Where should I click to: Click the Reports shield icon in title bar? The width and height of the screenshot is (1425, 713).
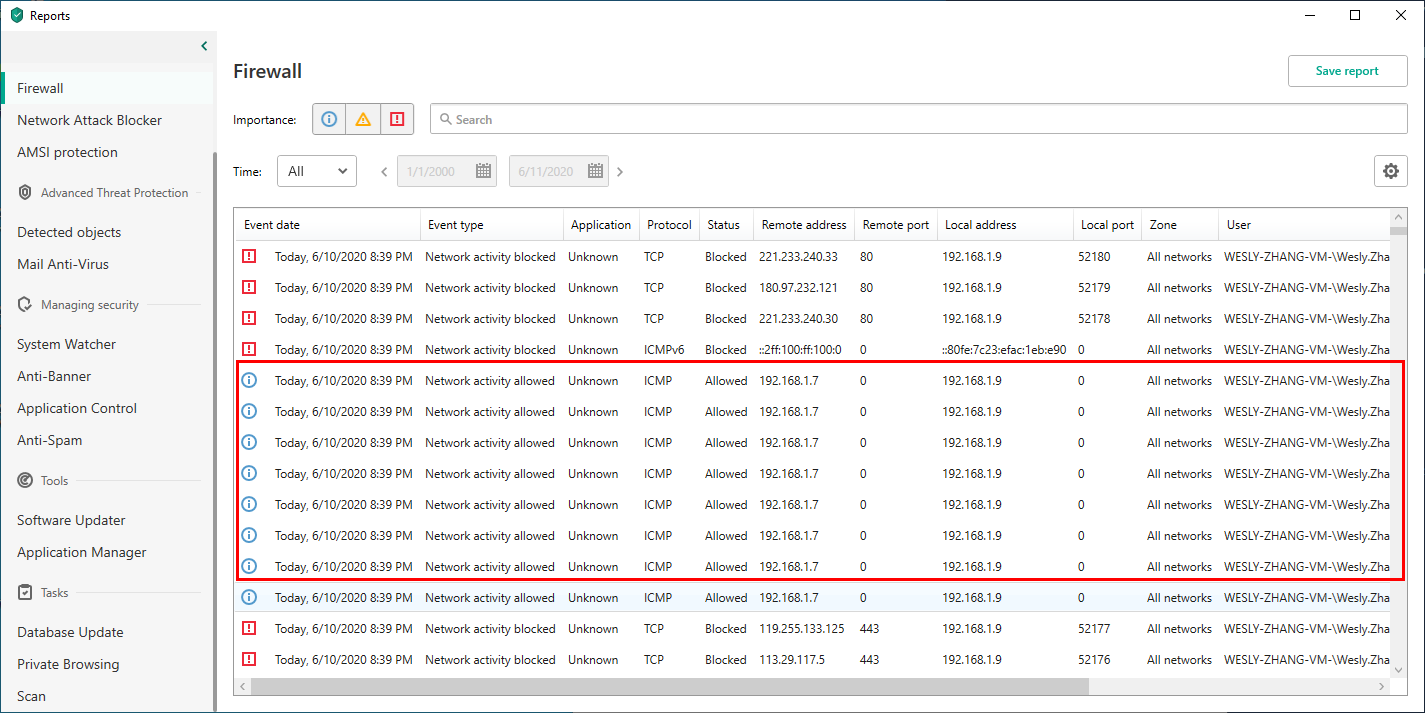pyautogui.click(x=16, y=15)
